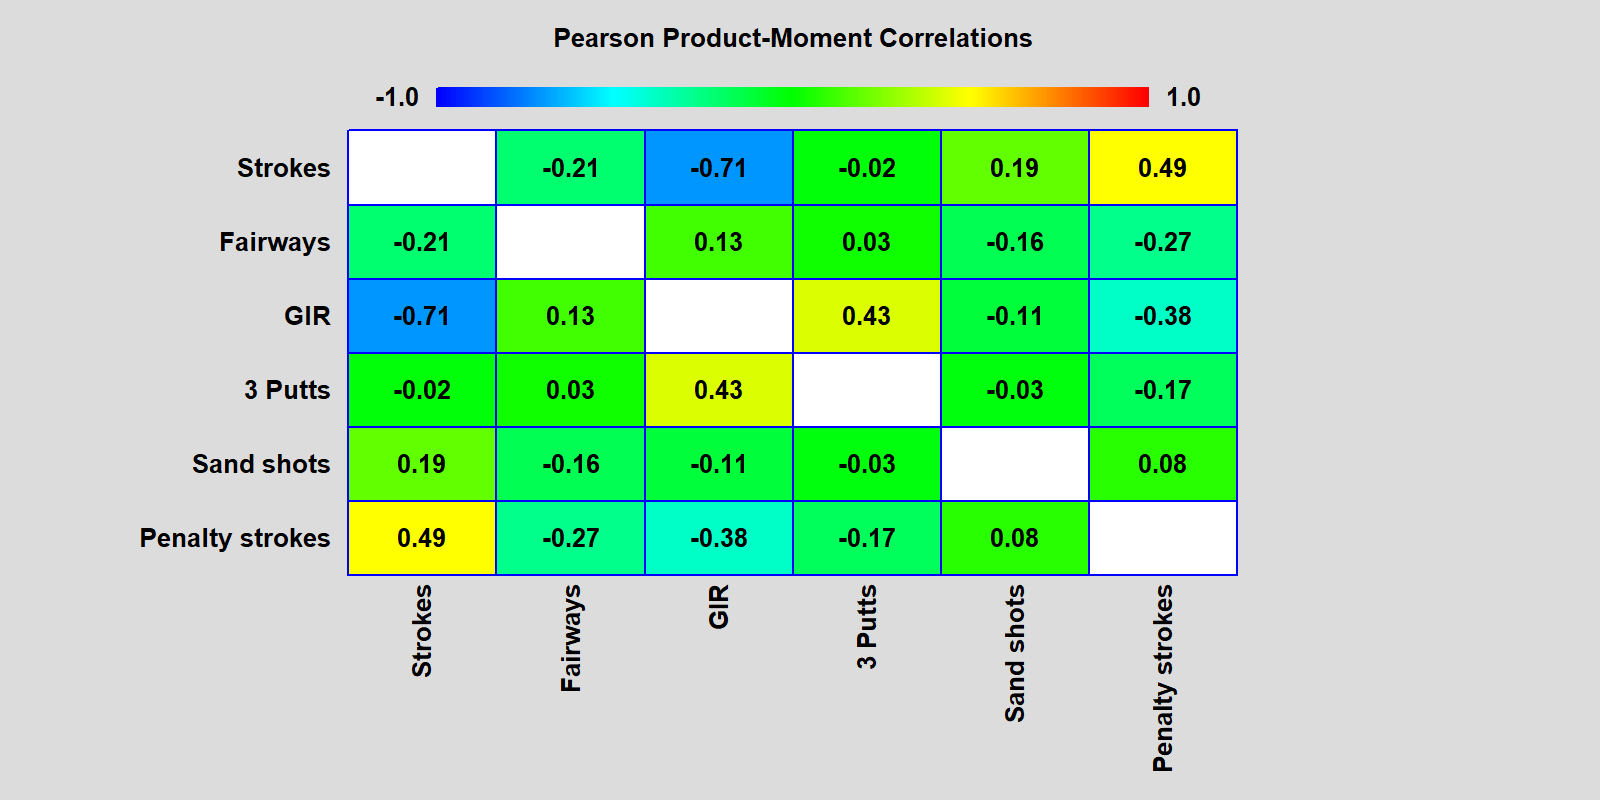Click the vertical Strokes column label at the bottom
This screenshot has height=800, width=1600.
pyautogui.click(x=422, y=631)
